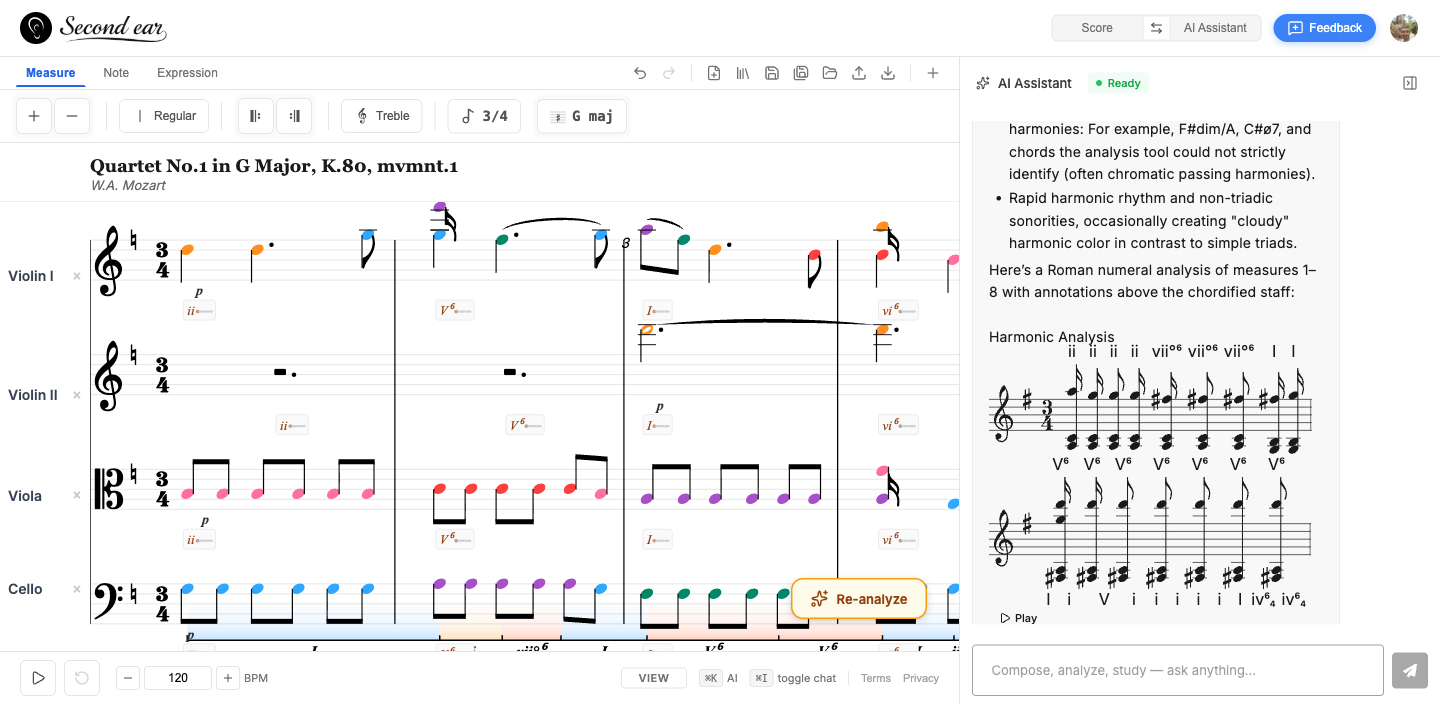Image resolution: width=1440 pixels, height=704 pixels.
Task: Insert a start repeat barline
Action: (x=255, y=116)
